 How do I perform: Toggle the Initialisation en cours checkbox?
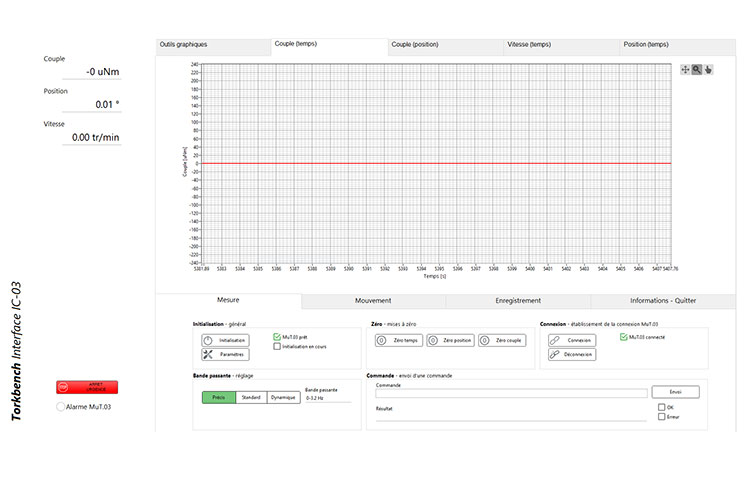pos(276,346)
